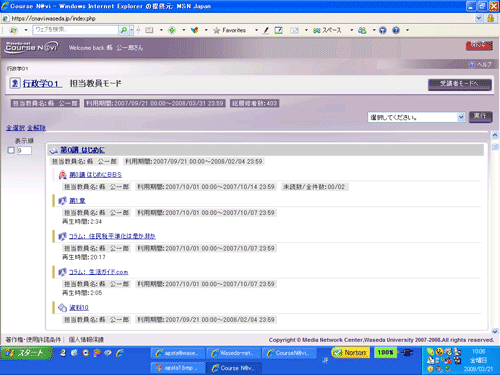Click the 全選択 select-all link

click(x=16, y=128)
